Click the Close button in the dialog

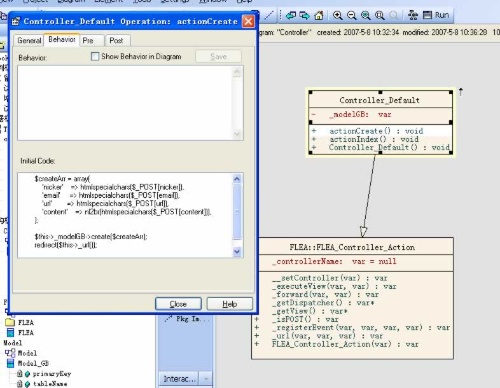click(x=178, y=304)
